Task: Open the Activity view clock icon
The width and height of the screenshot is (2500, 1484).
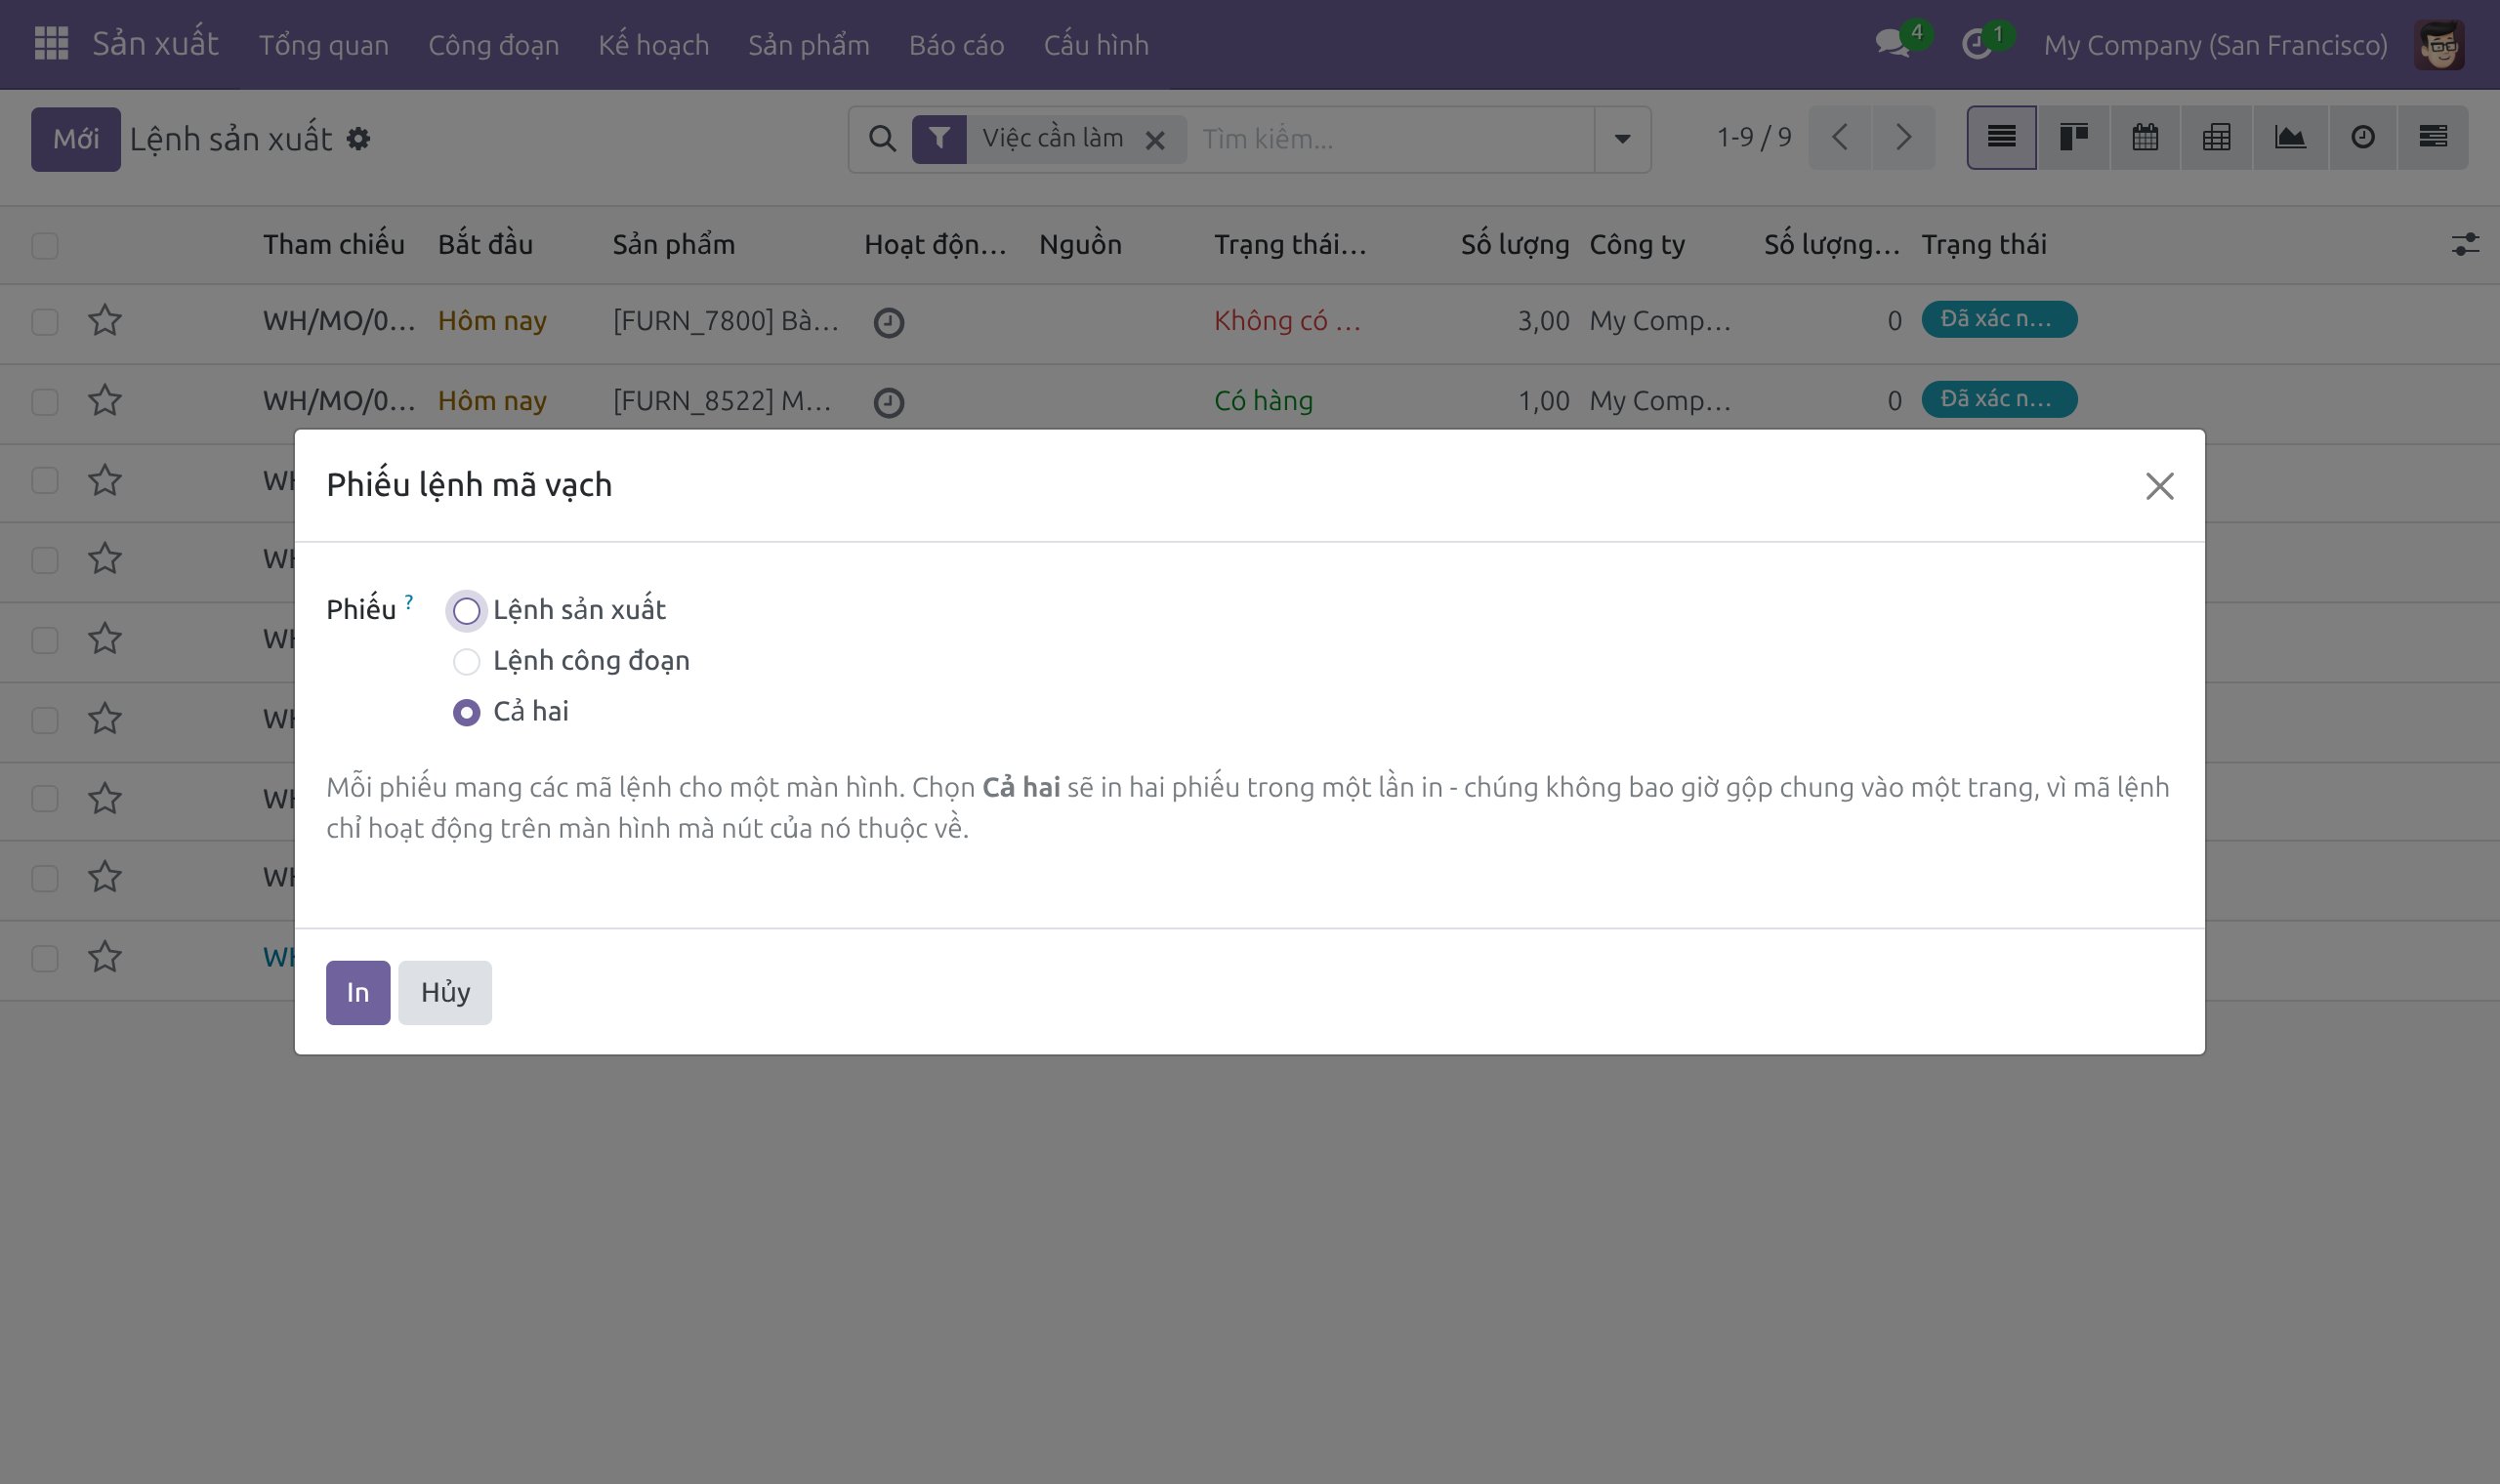Action: [x=2363, y=138]
